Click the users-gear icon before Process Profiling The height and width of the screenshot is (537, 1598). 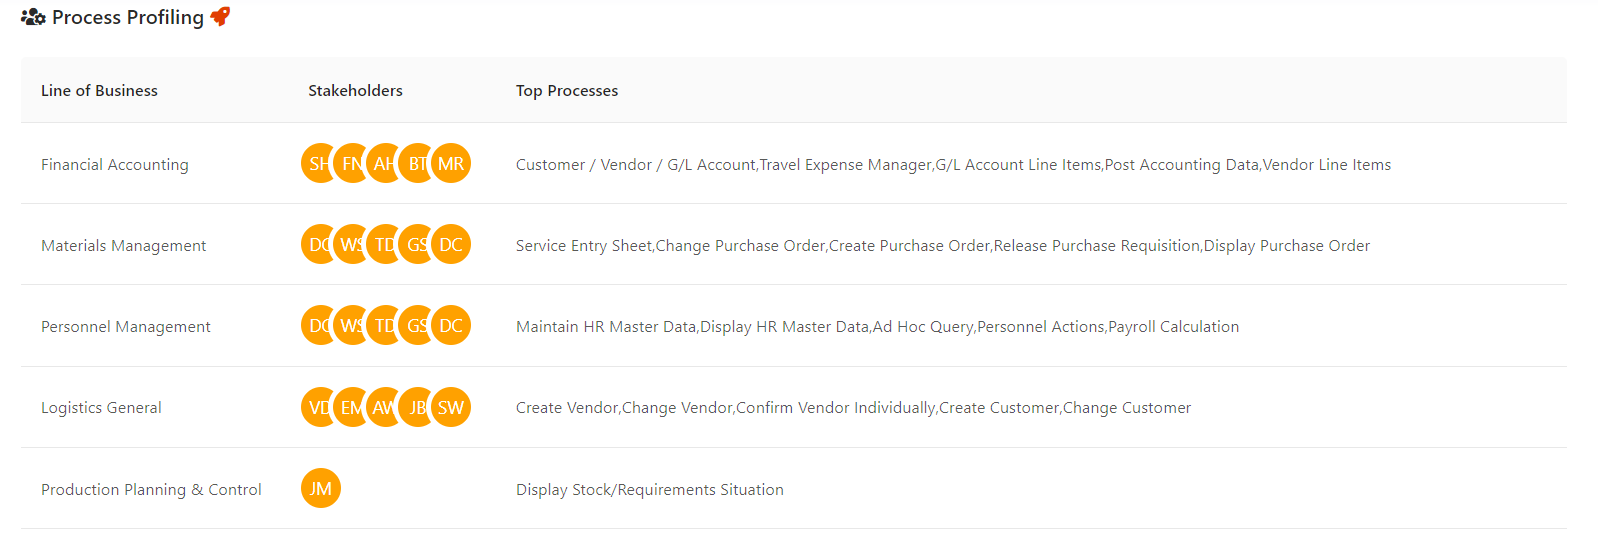33,17
